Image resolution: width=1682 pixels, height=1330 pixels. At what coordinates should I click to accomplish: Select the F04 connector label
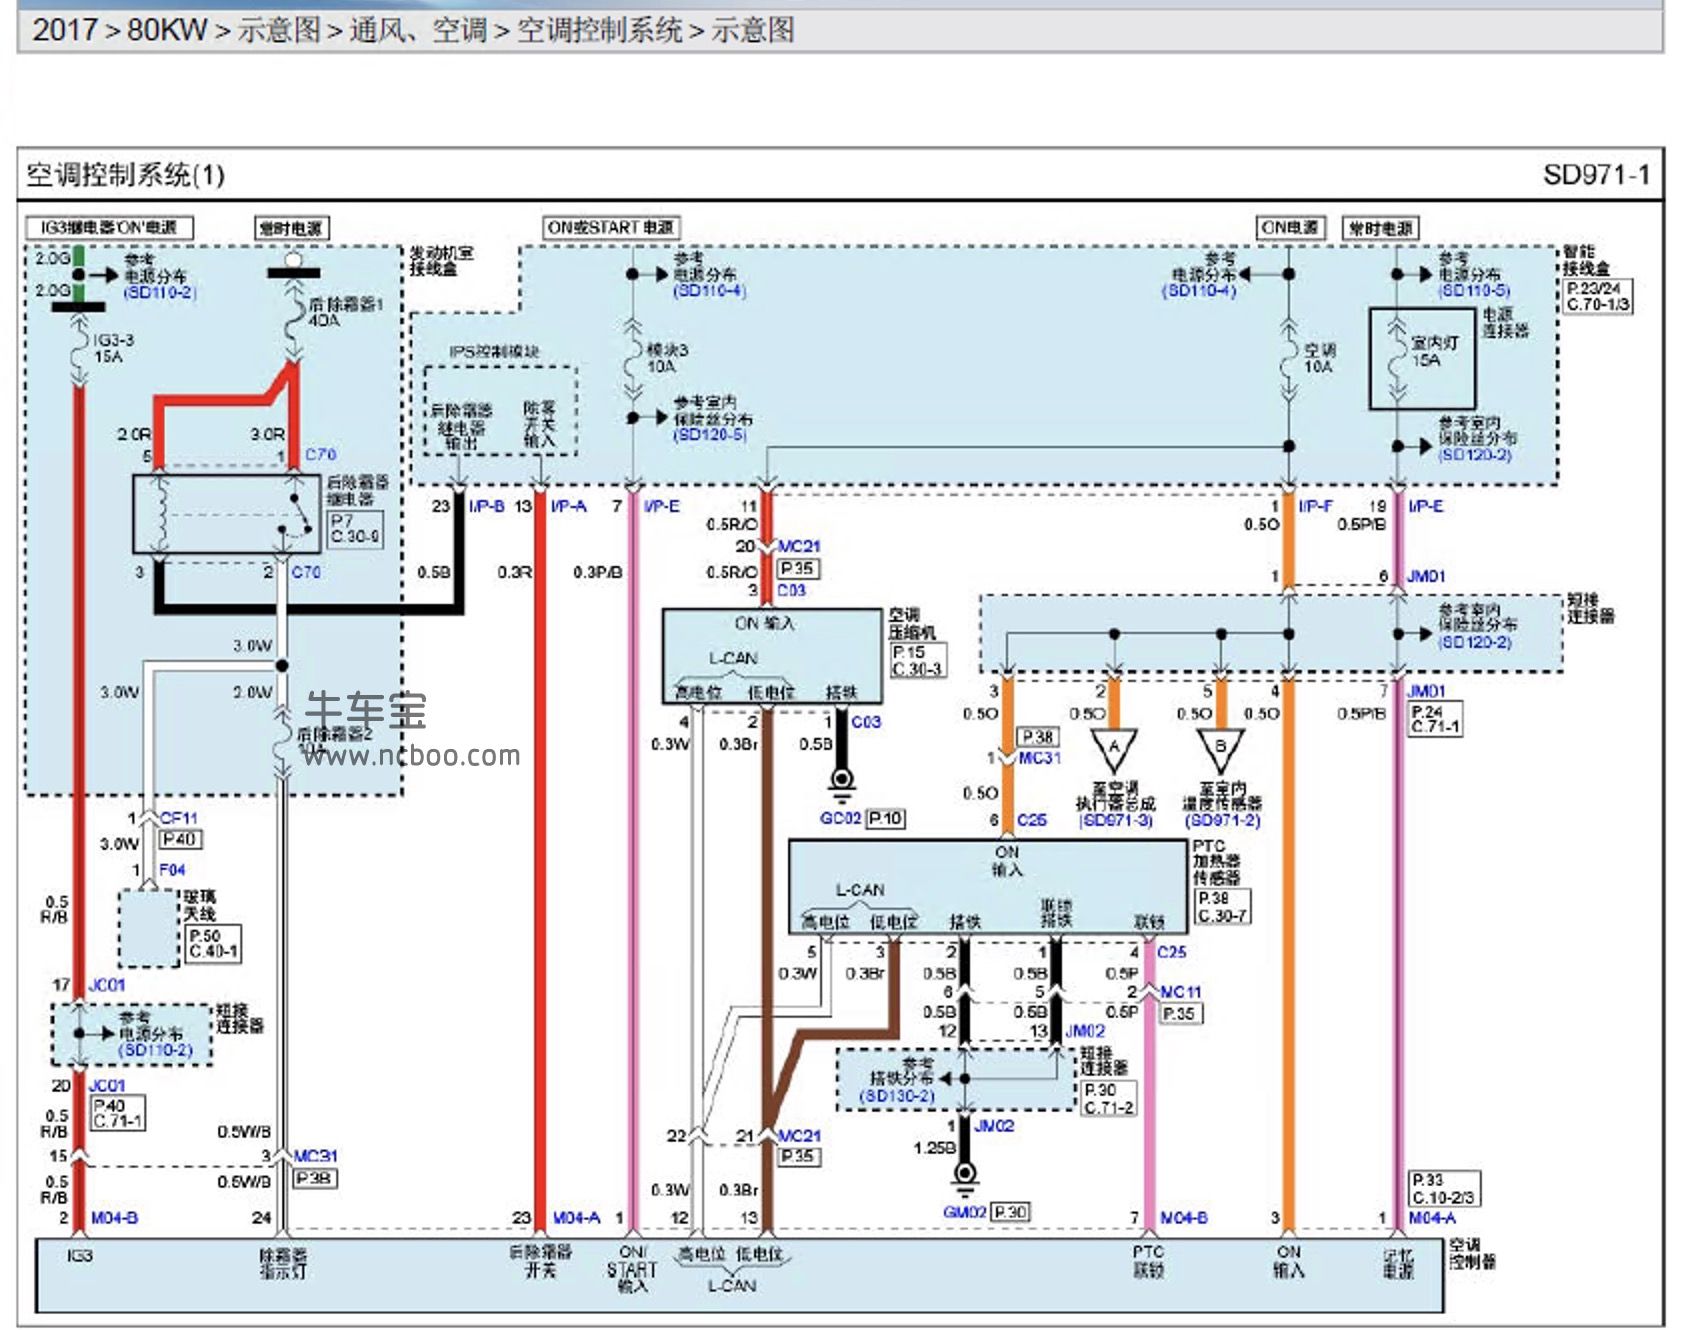172,870
